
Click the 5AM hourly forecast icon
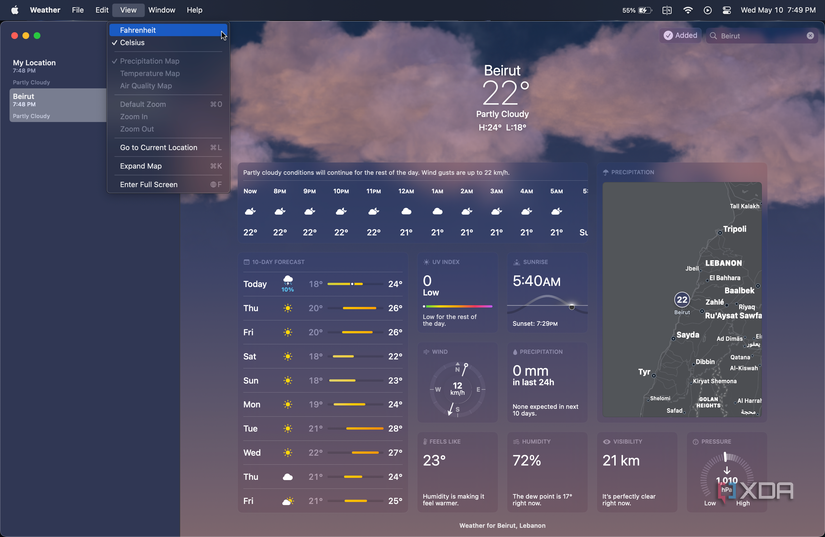(556, 211)
